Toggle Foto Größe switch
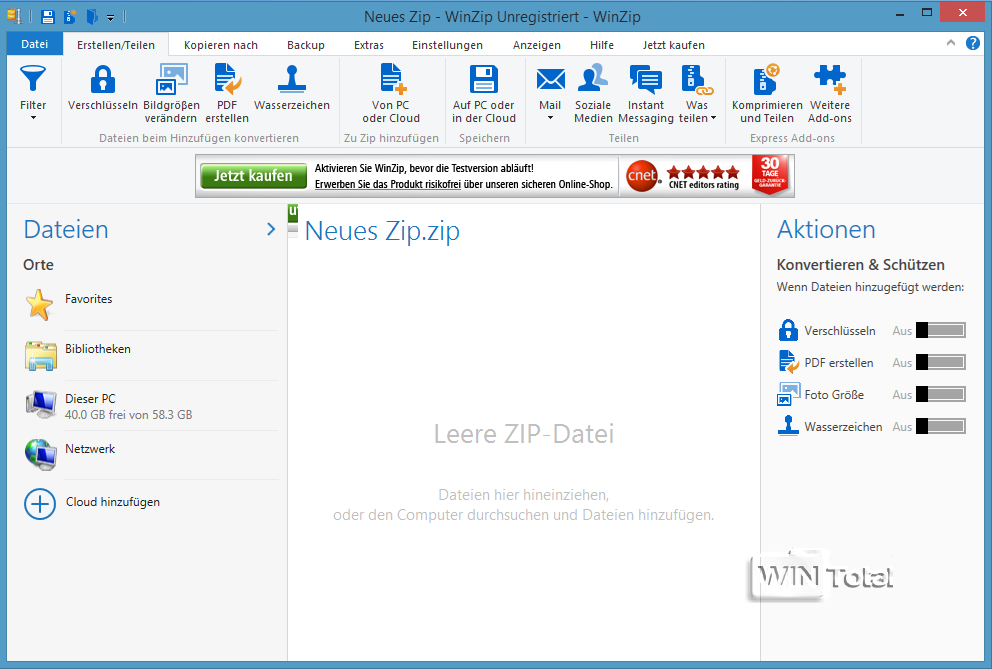The image size is (992, 669). coord(941,394)
